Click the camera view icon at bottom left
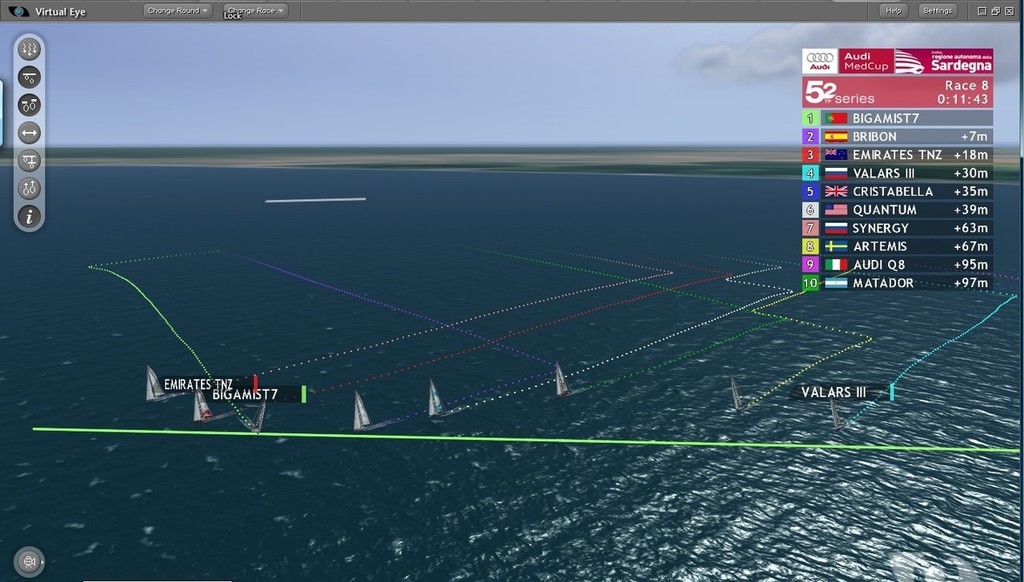 click(29, 562)
